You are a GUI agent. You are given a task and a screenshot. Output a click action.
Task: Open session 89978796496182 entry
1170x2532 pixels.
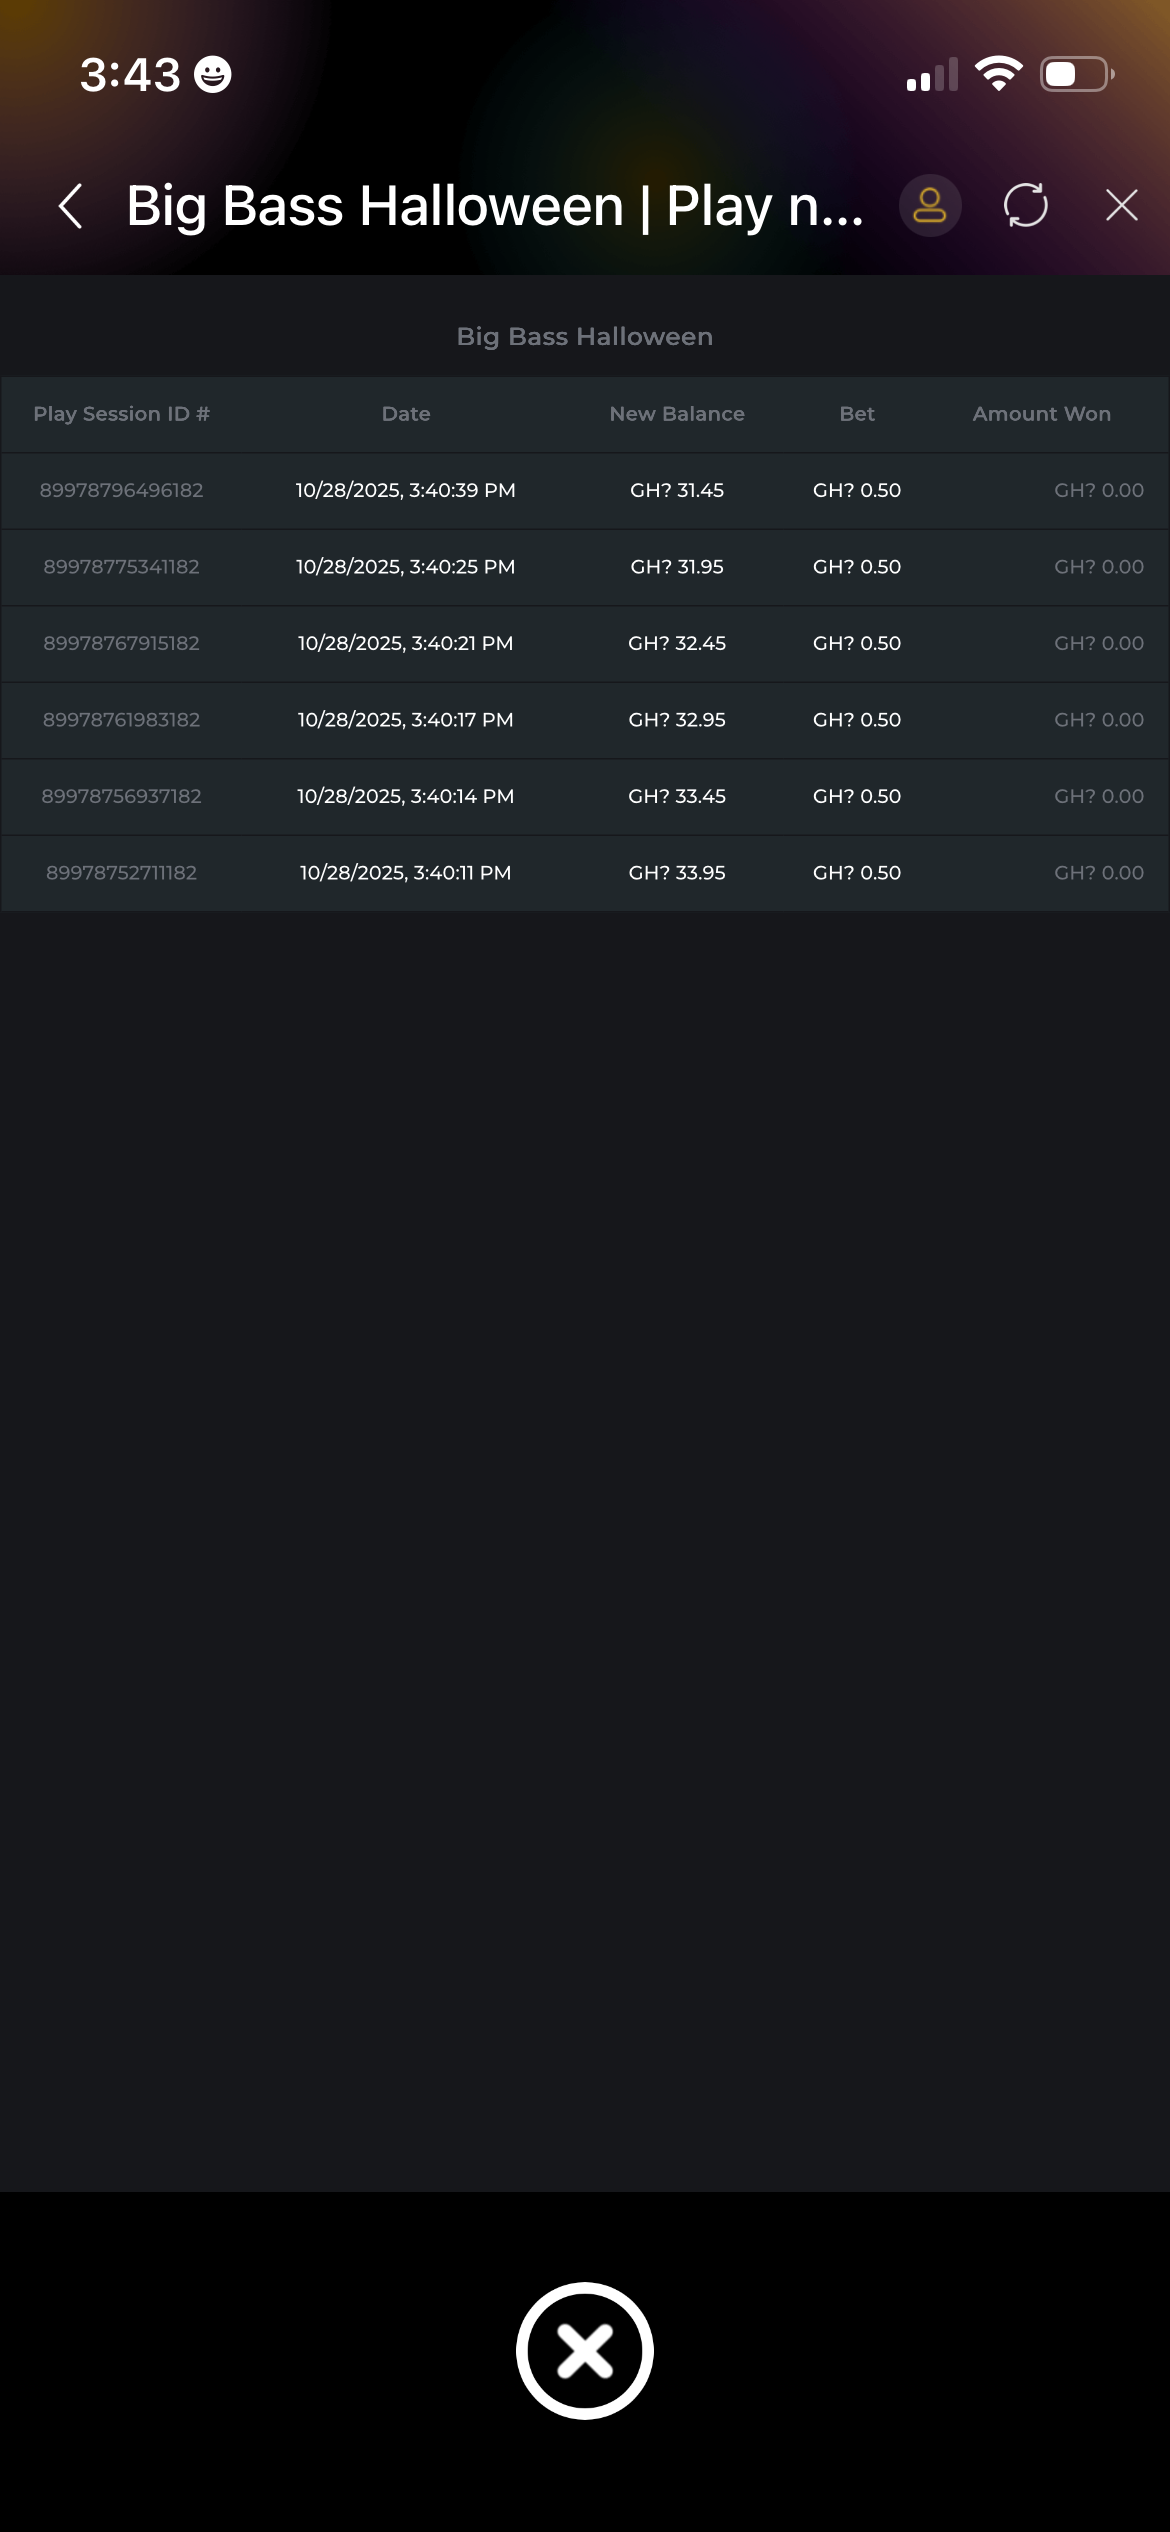[121, 490]
